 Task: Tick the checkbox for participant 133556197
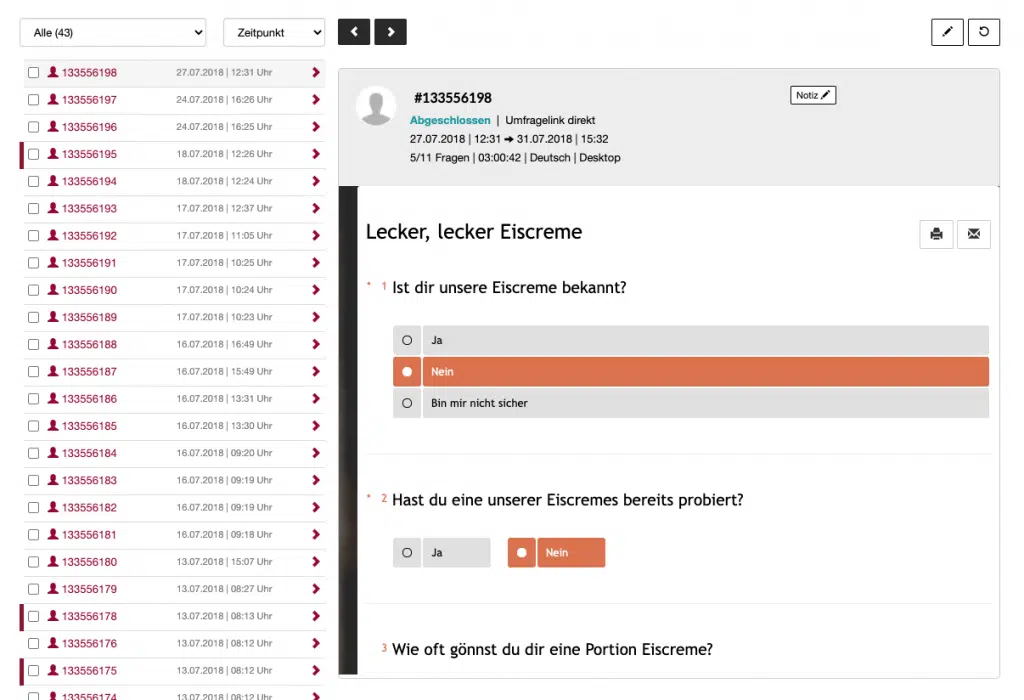pos(33,100)
